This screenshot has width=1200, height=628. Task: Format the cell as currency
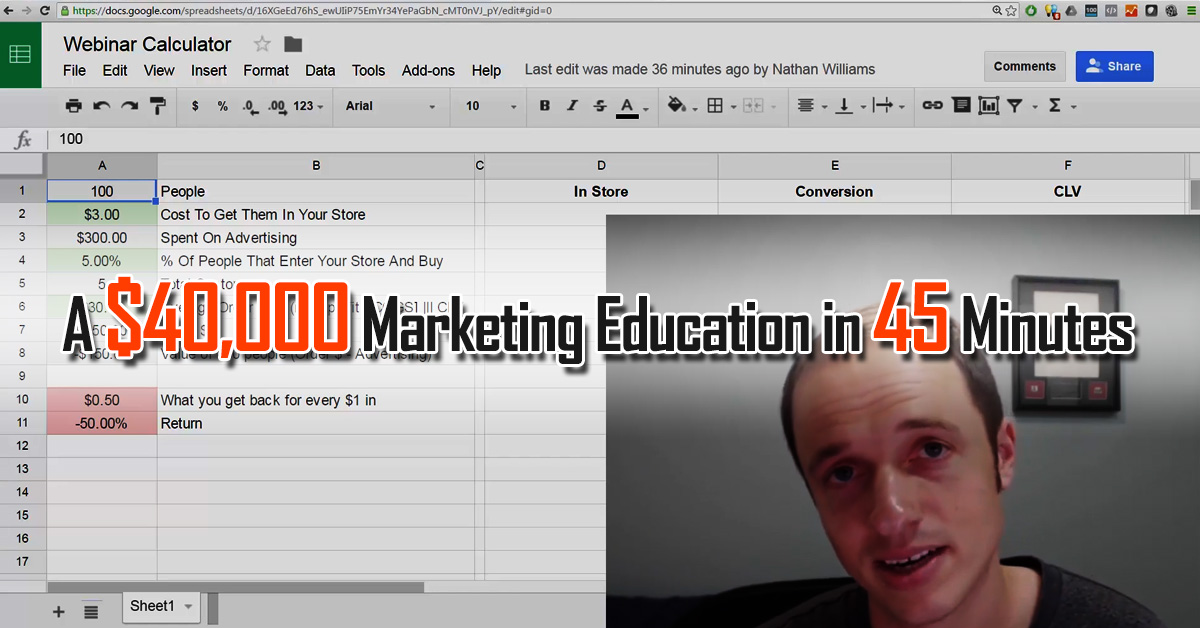click(195, 106)
